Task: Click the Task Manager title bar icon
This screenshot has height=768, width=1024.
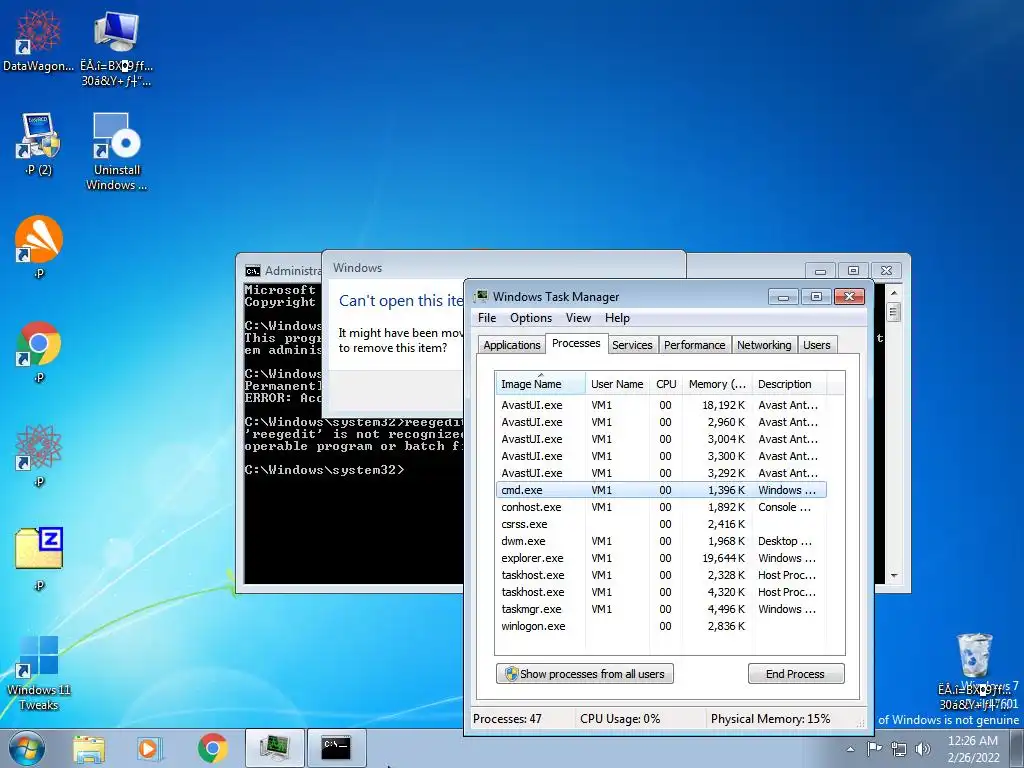Action: [481, 296]
